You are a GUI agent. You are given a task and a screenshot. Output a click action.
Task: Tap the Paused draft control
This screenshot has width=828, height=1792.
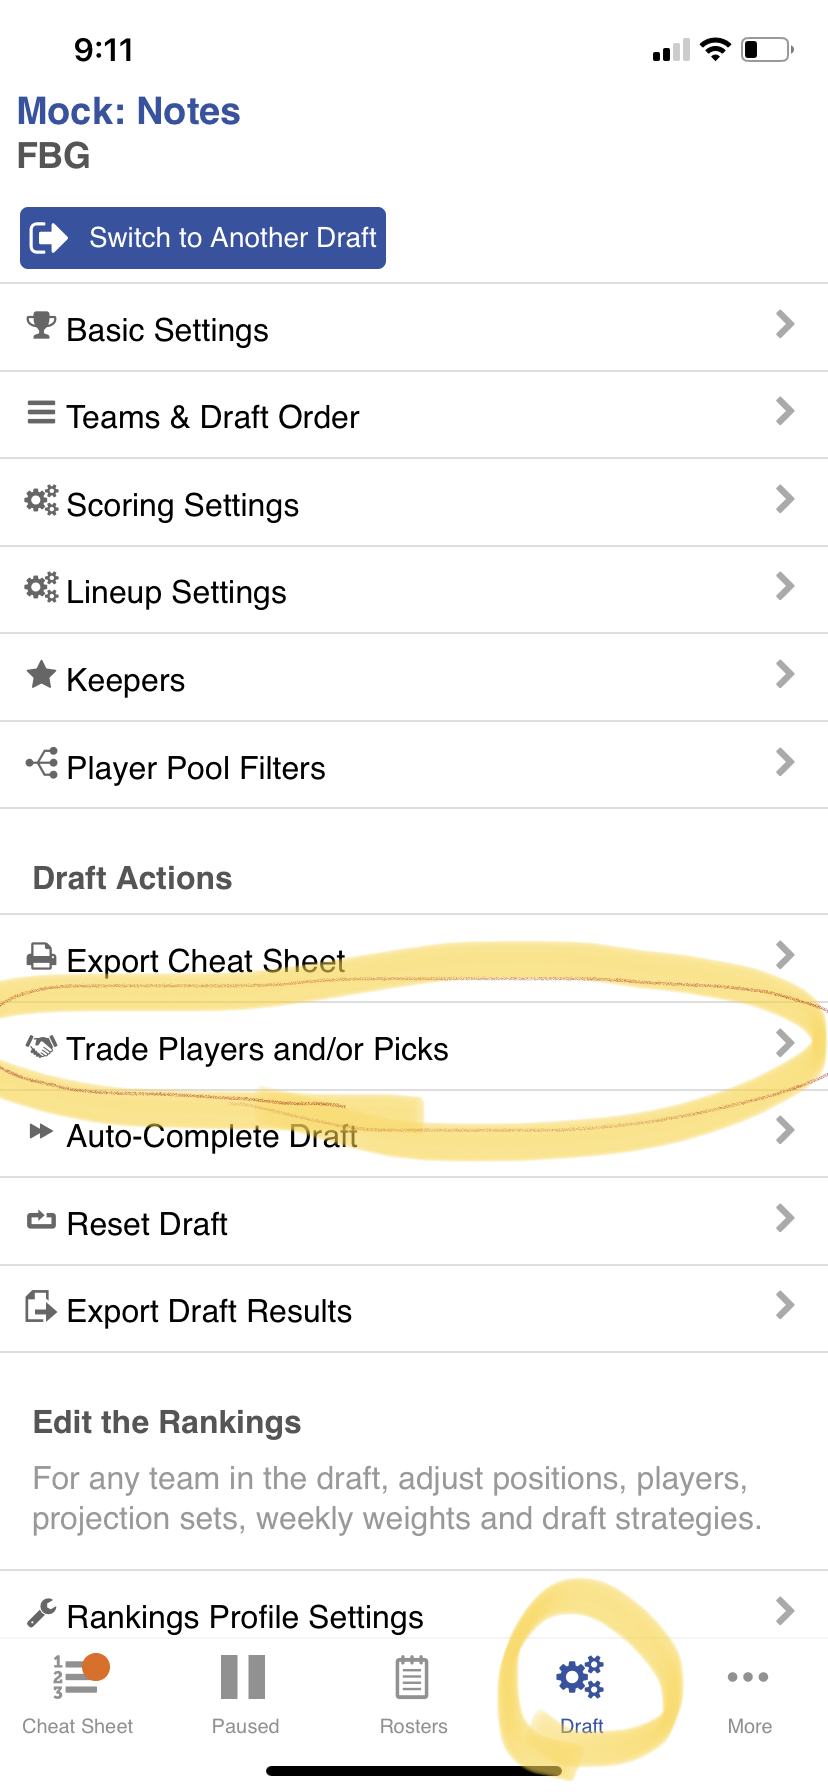pyautogui.click(x=245, y=1693)
